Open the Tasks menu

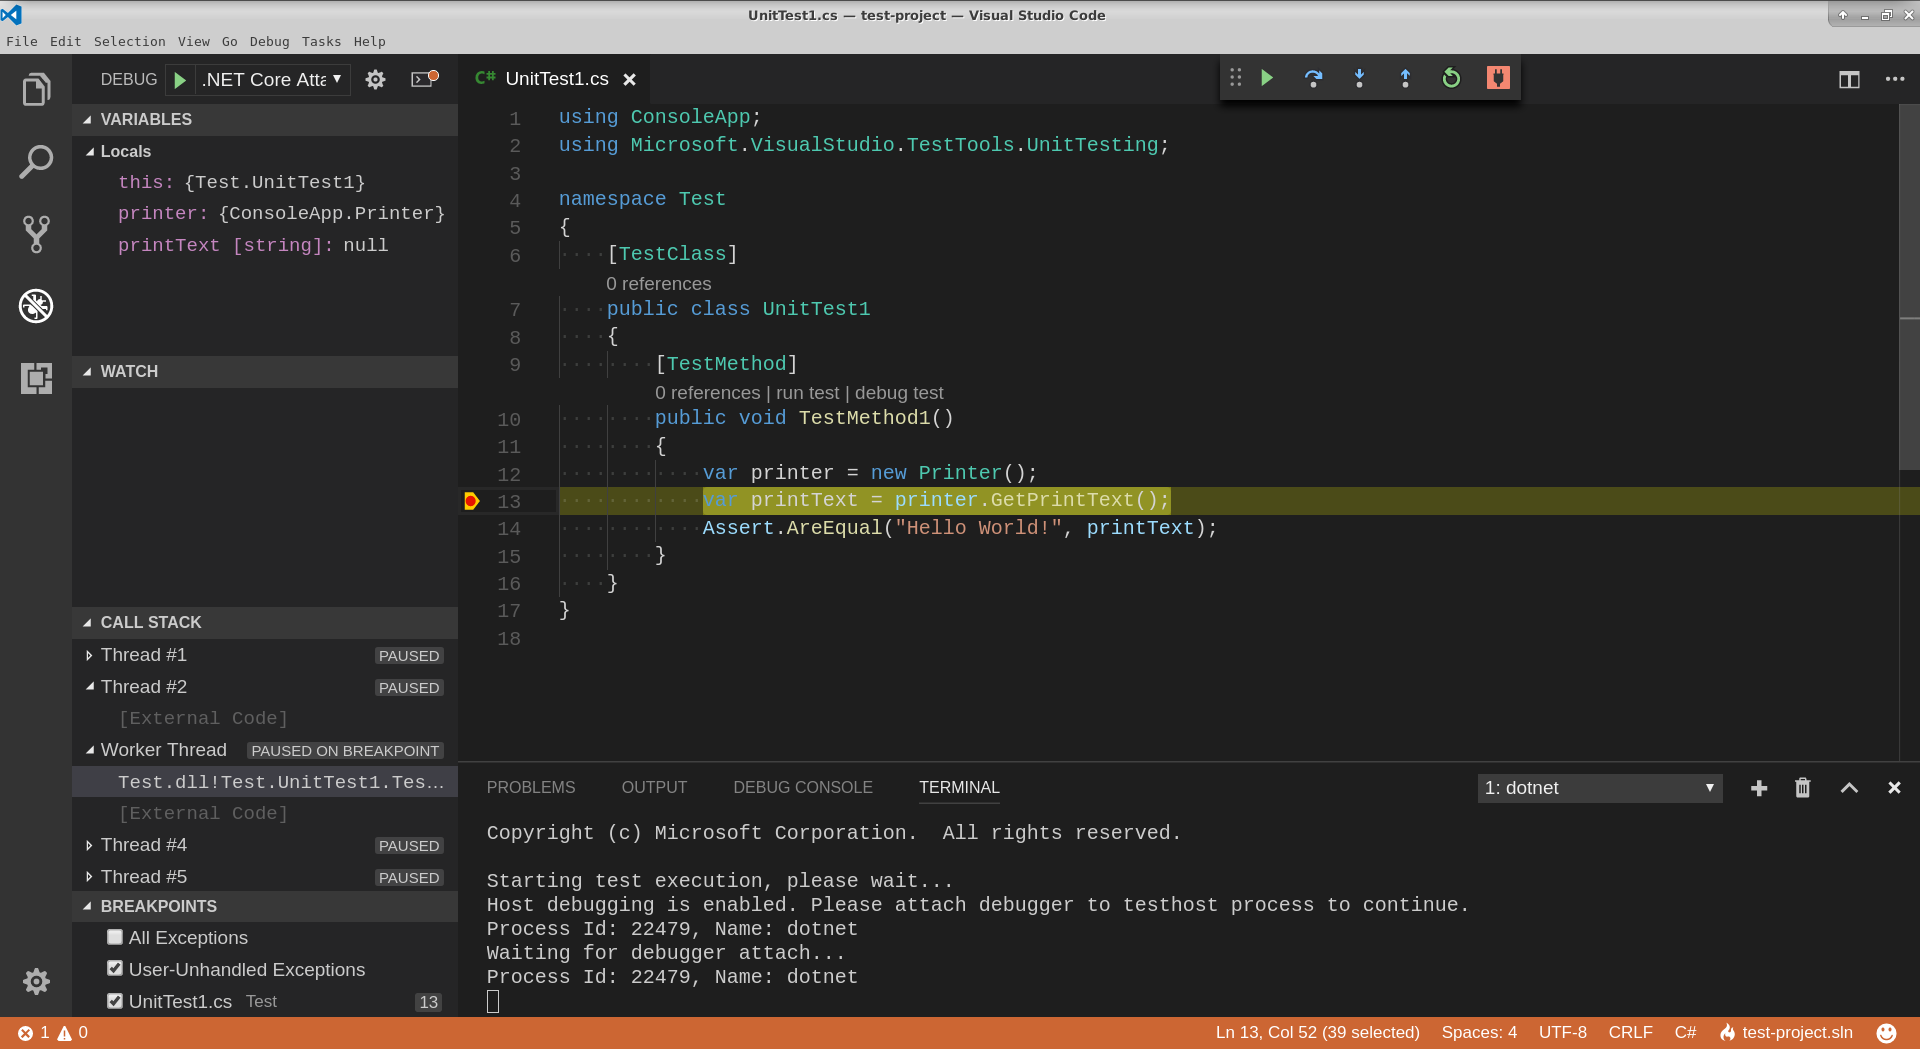(321, 41)
